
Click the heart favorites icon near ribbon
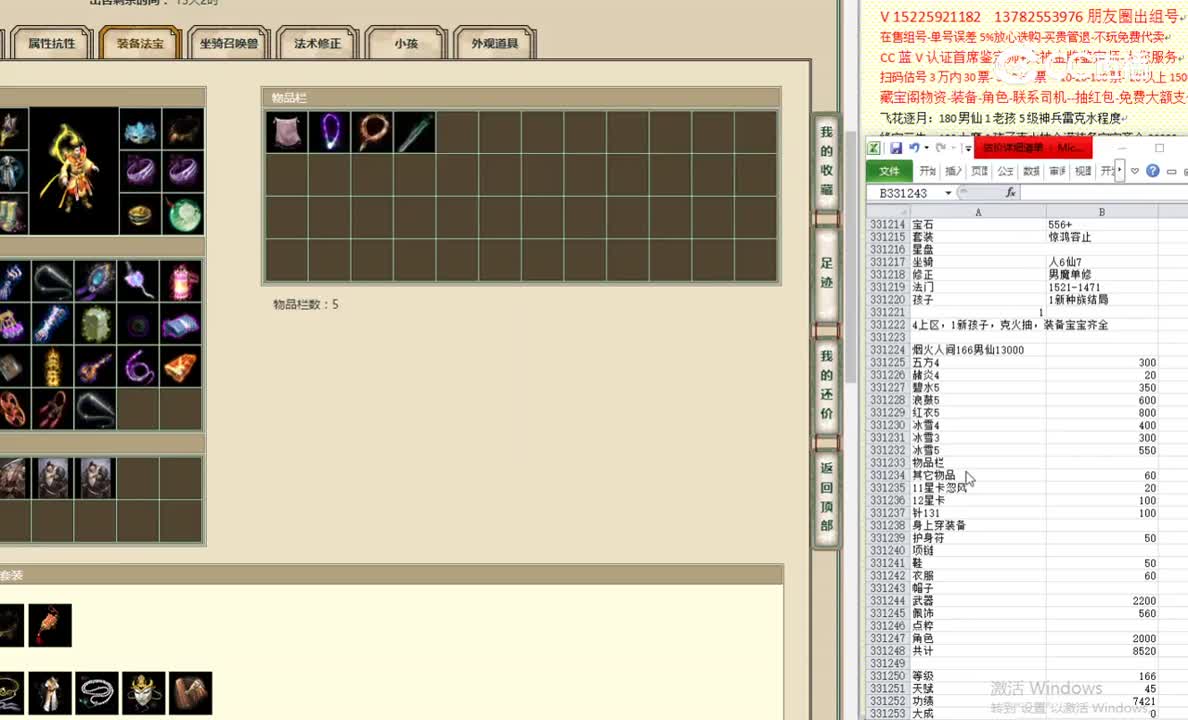(1134, 171)
